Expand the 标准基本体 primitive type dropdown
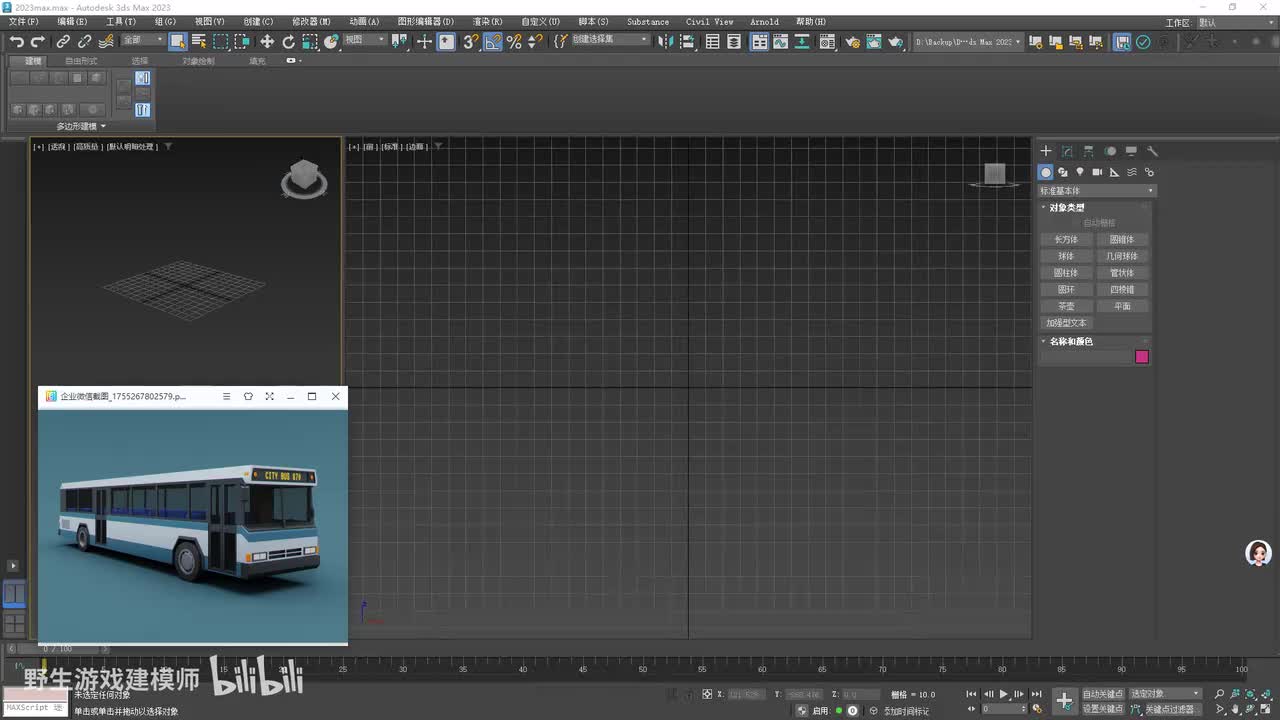This screenshot has height=720, width=1280. [1096, 190]
